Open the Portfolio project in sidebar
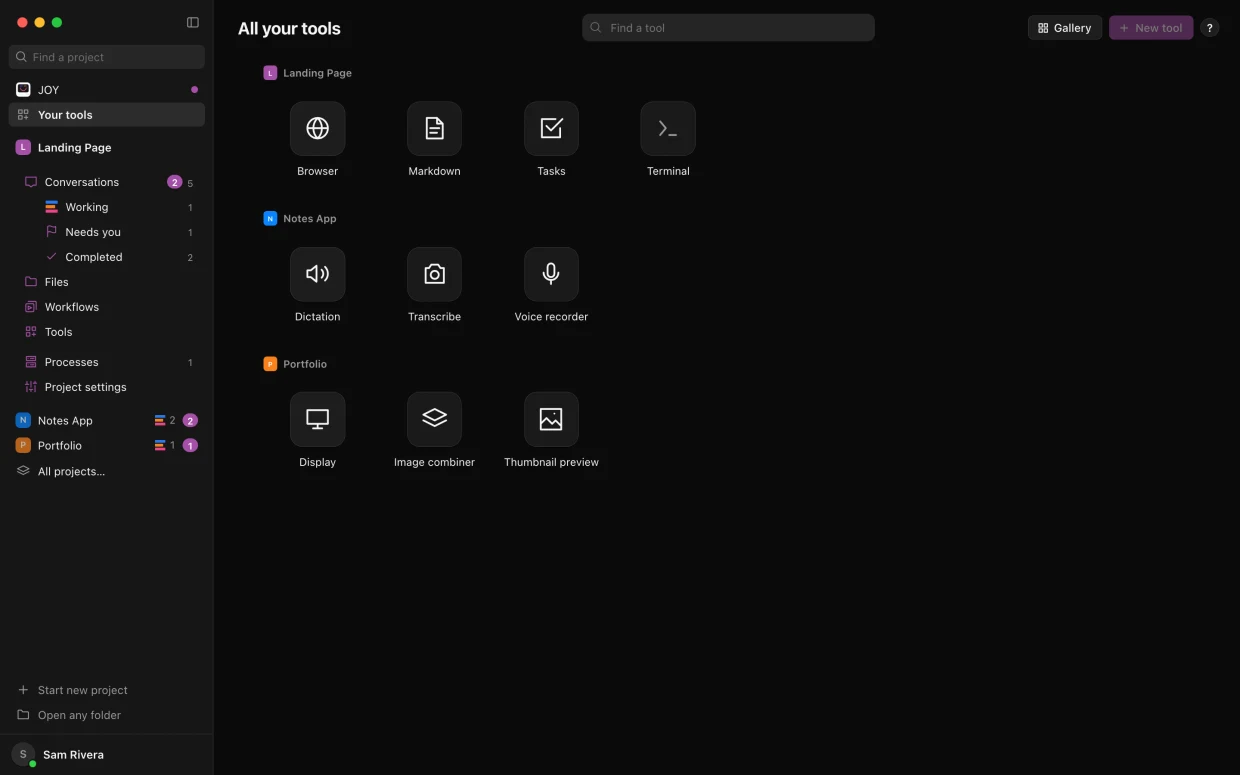1240x775 pixels. (107, 445)
